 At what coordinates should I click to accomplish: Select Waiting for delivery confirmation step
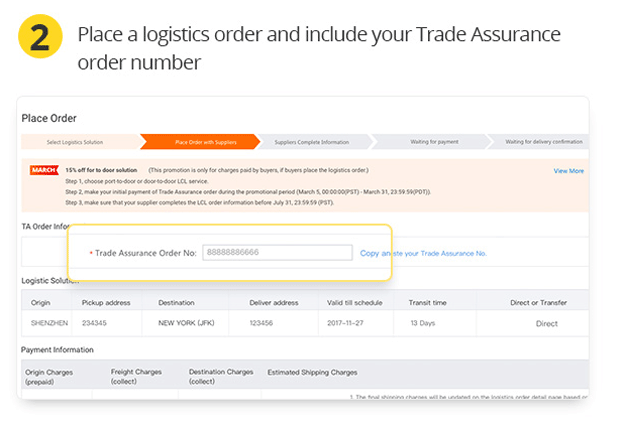(x=545, y=142)
